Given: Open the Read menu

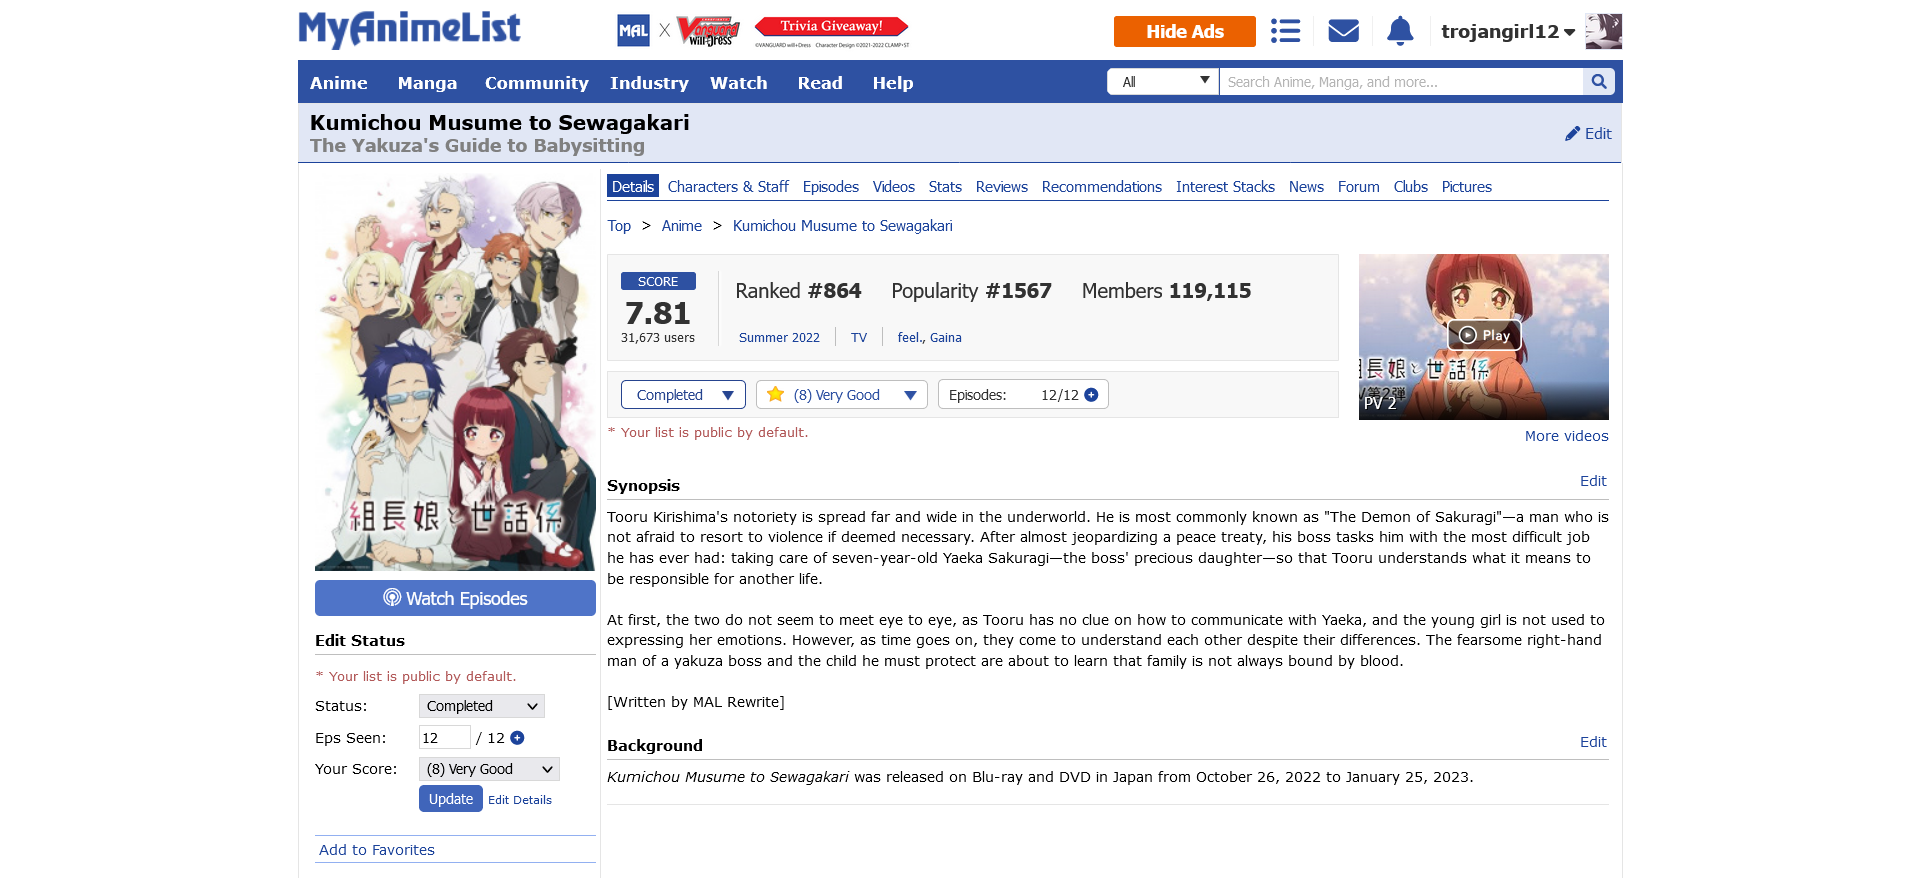Looking at the screenshot, I should pyautogui.click(x=820, y=83).
